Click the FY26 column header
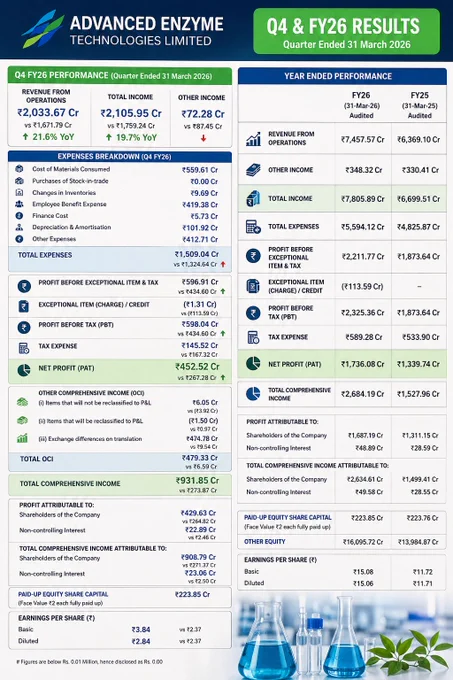The image size is (453, 680). (361, 95)
